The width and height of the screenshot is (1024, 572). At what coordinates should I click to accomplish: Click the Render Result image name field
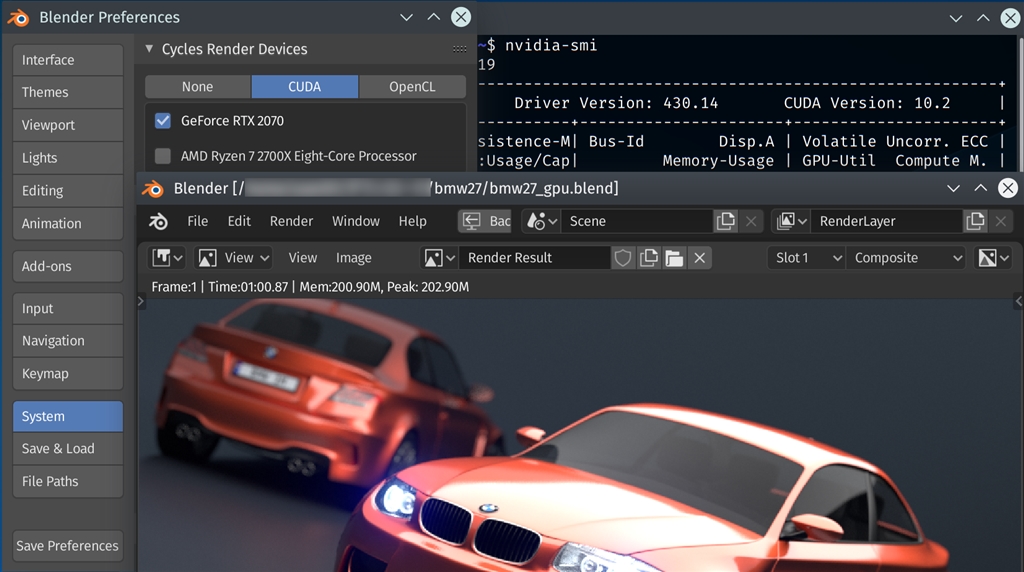pos(535,258)
